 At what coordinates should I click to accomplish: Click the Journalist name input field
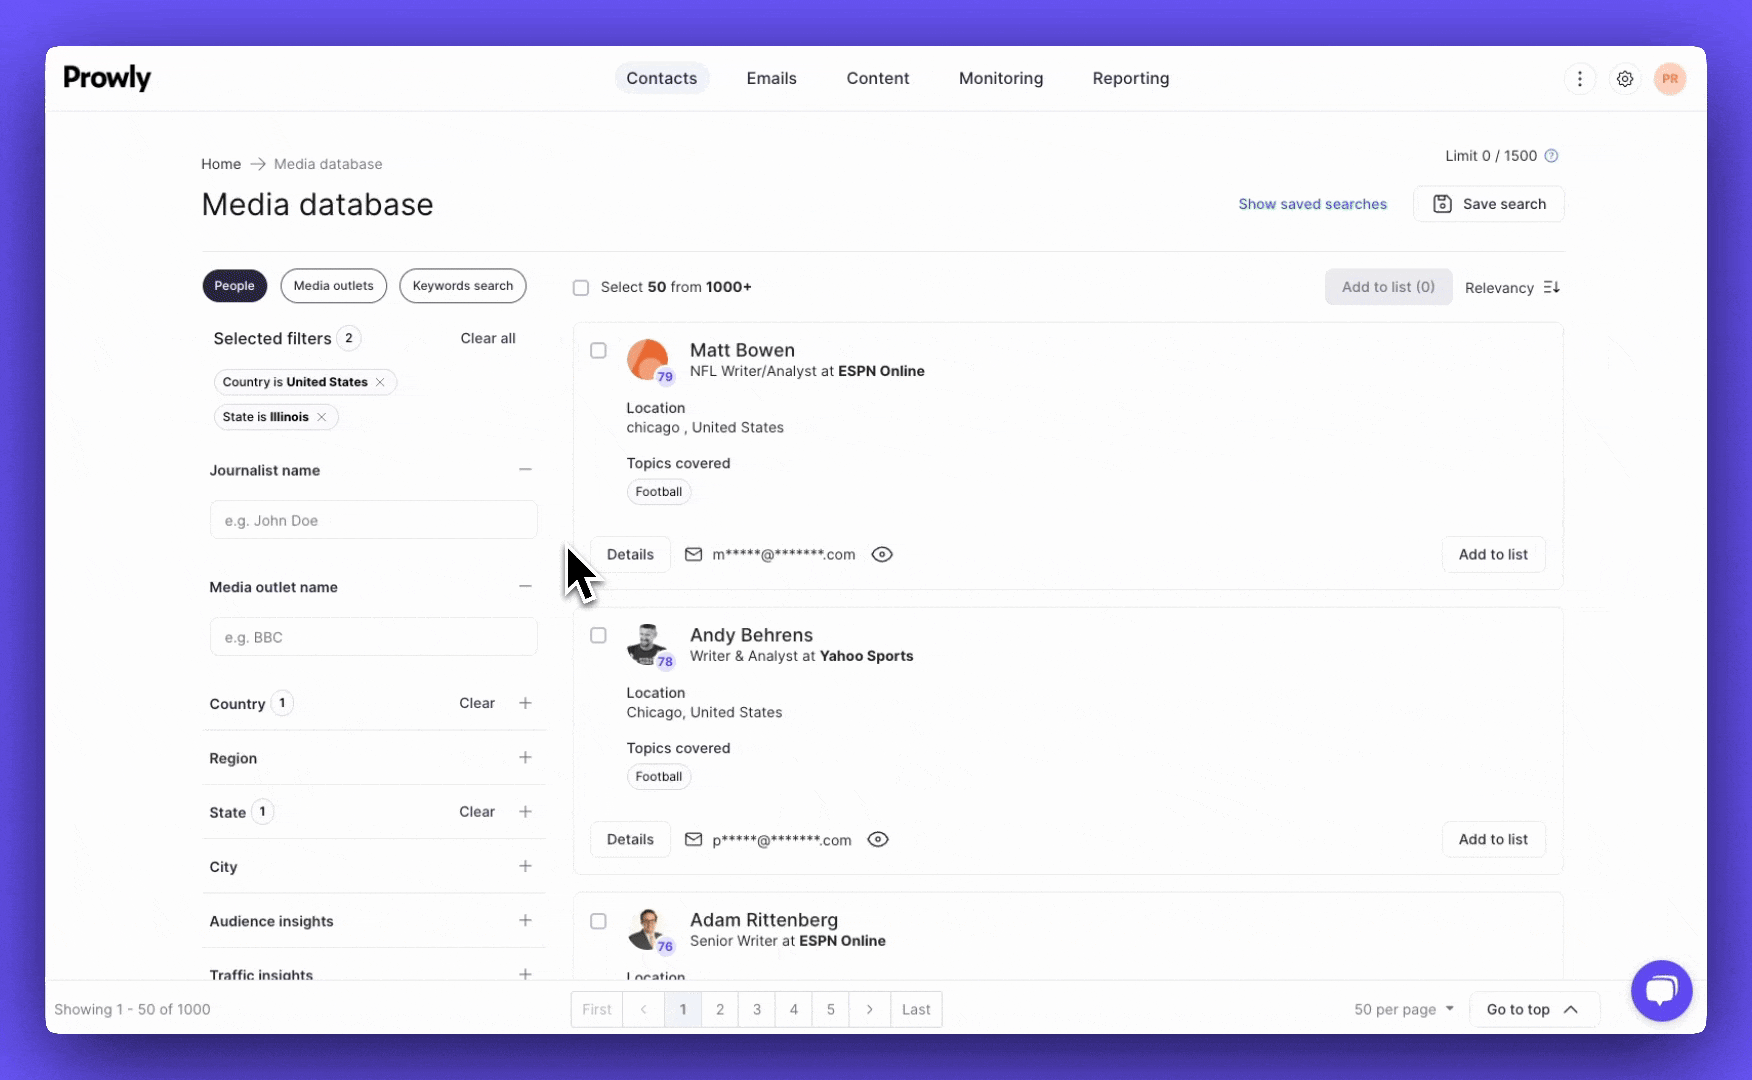[x=373, y=520]
